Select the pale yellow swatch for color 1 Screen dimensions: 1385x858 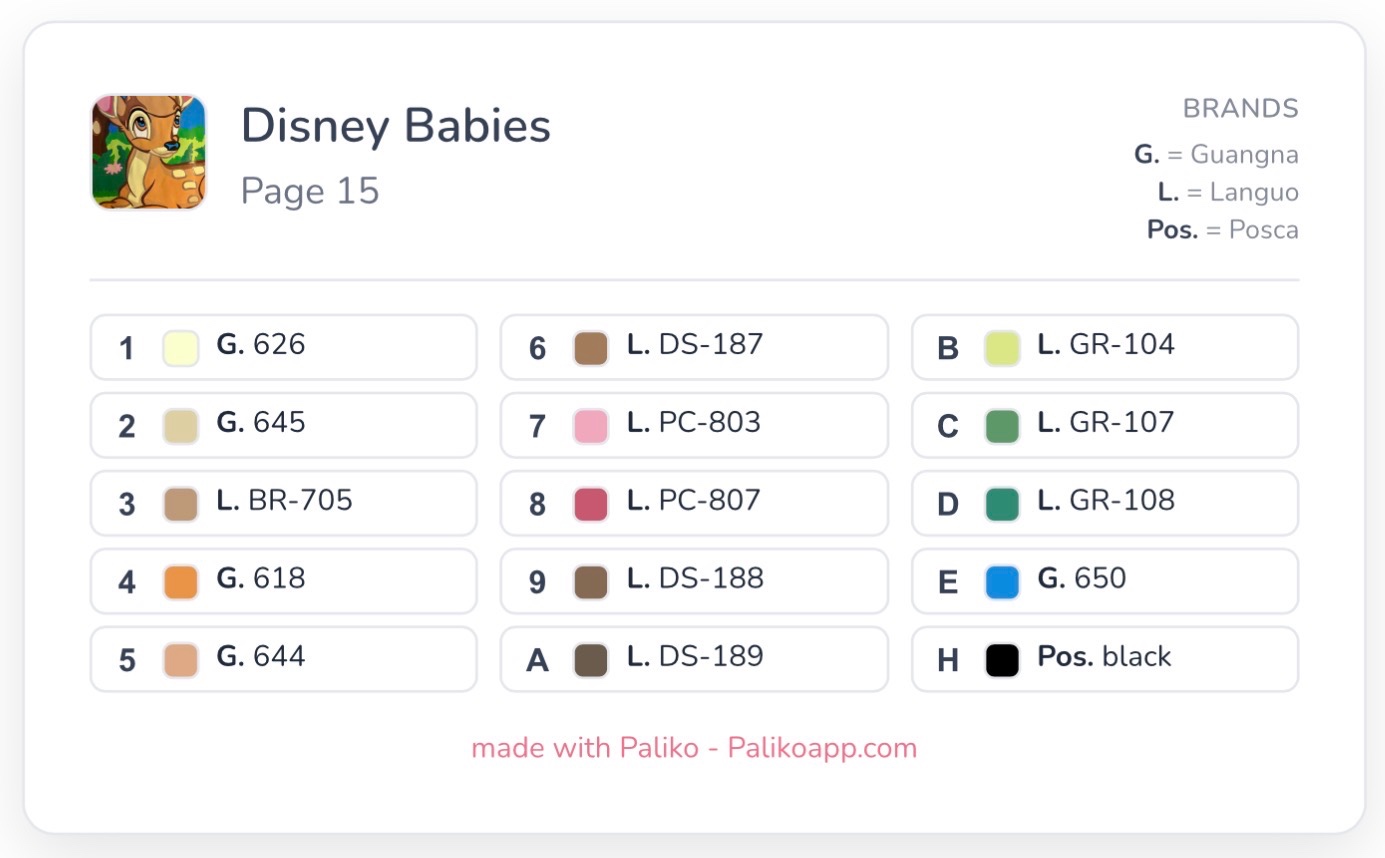pos(181,348)
